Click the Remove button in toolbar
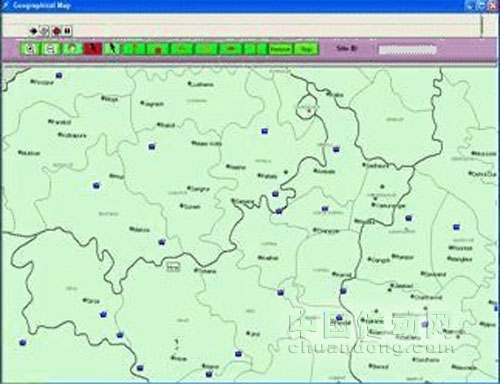Screen dimensions: 500x384 point(281,49)
